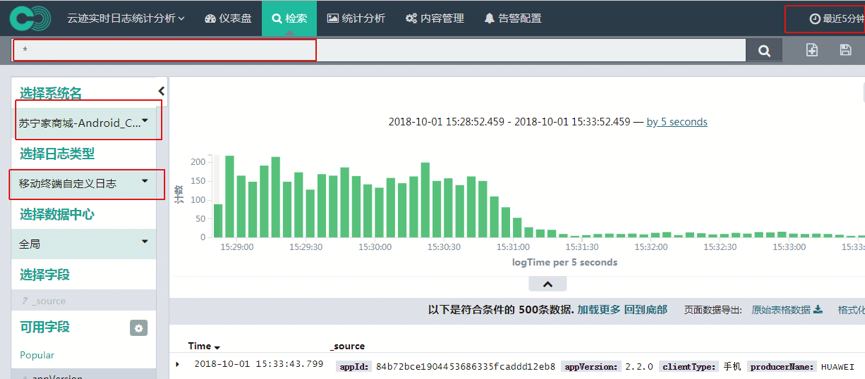The width and height of the screenshot is (865, 379).
Task: Export 原始表格数据 raw table data
Action: coord(787,309)
